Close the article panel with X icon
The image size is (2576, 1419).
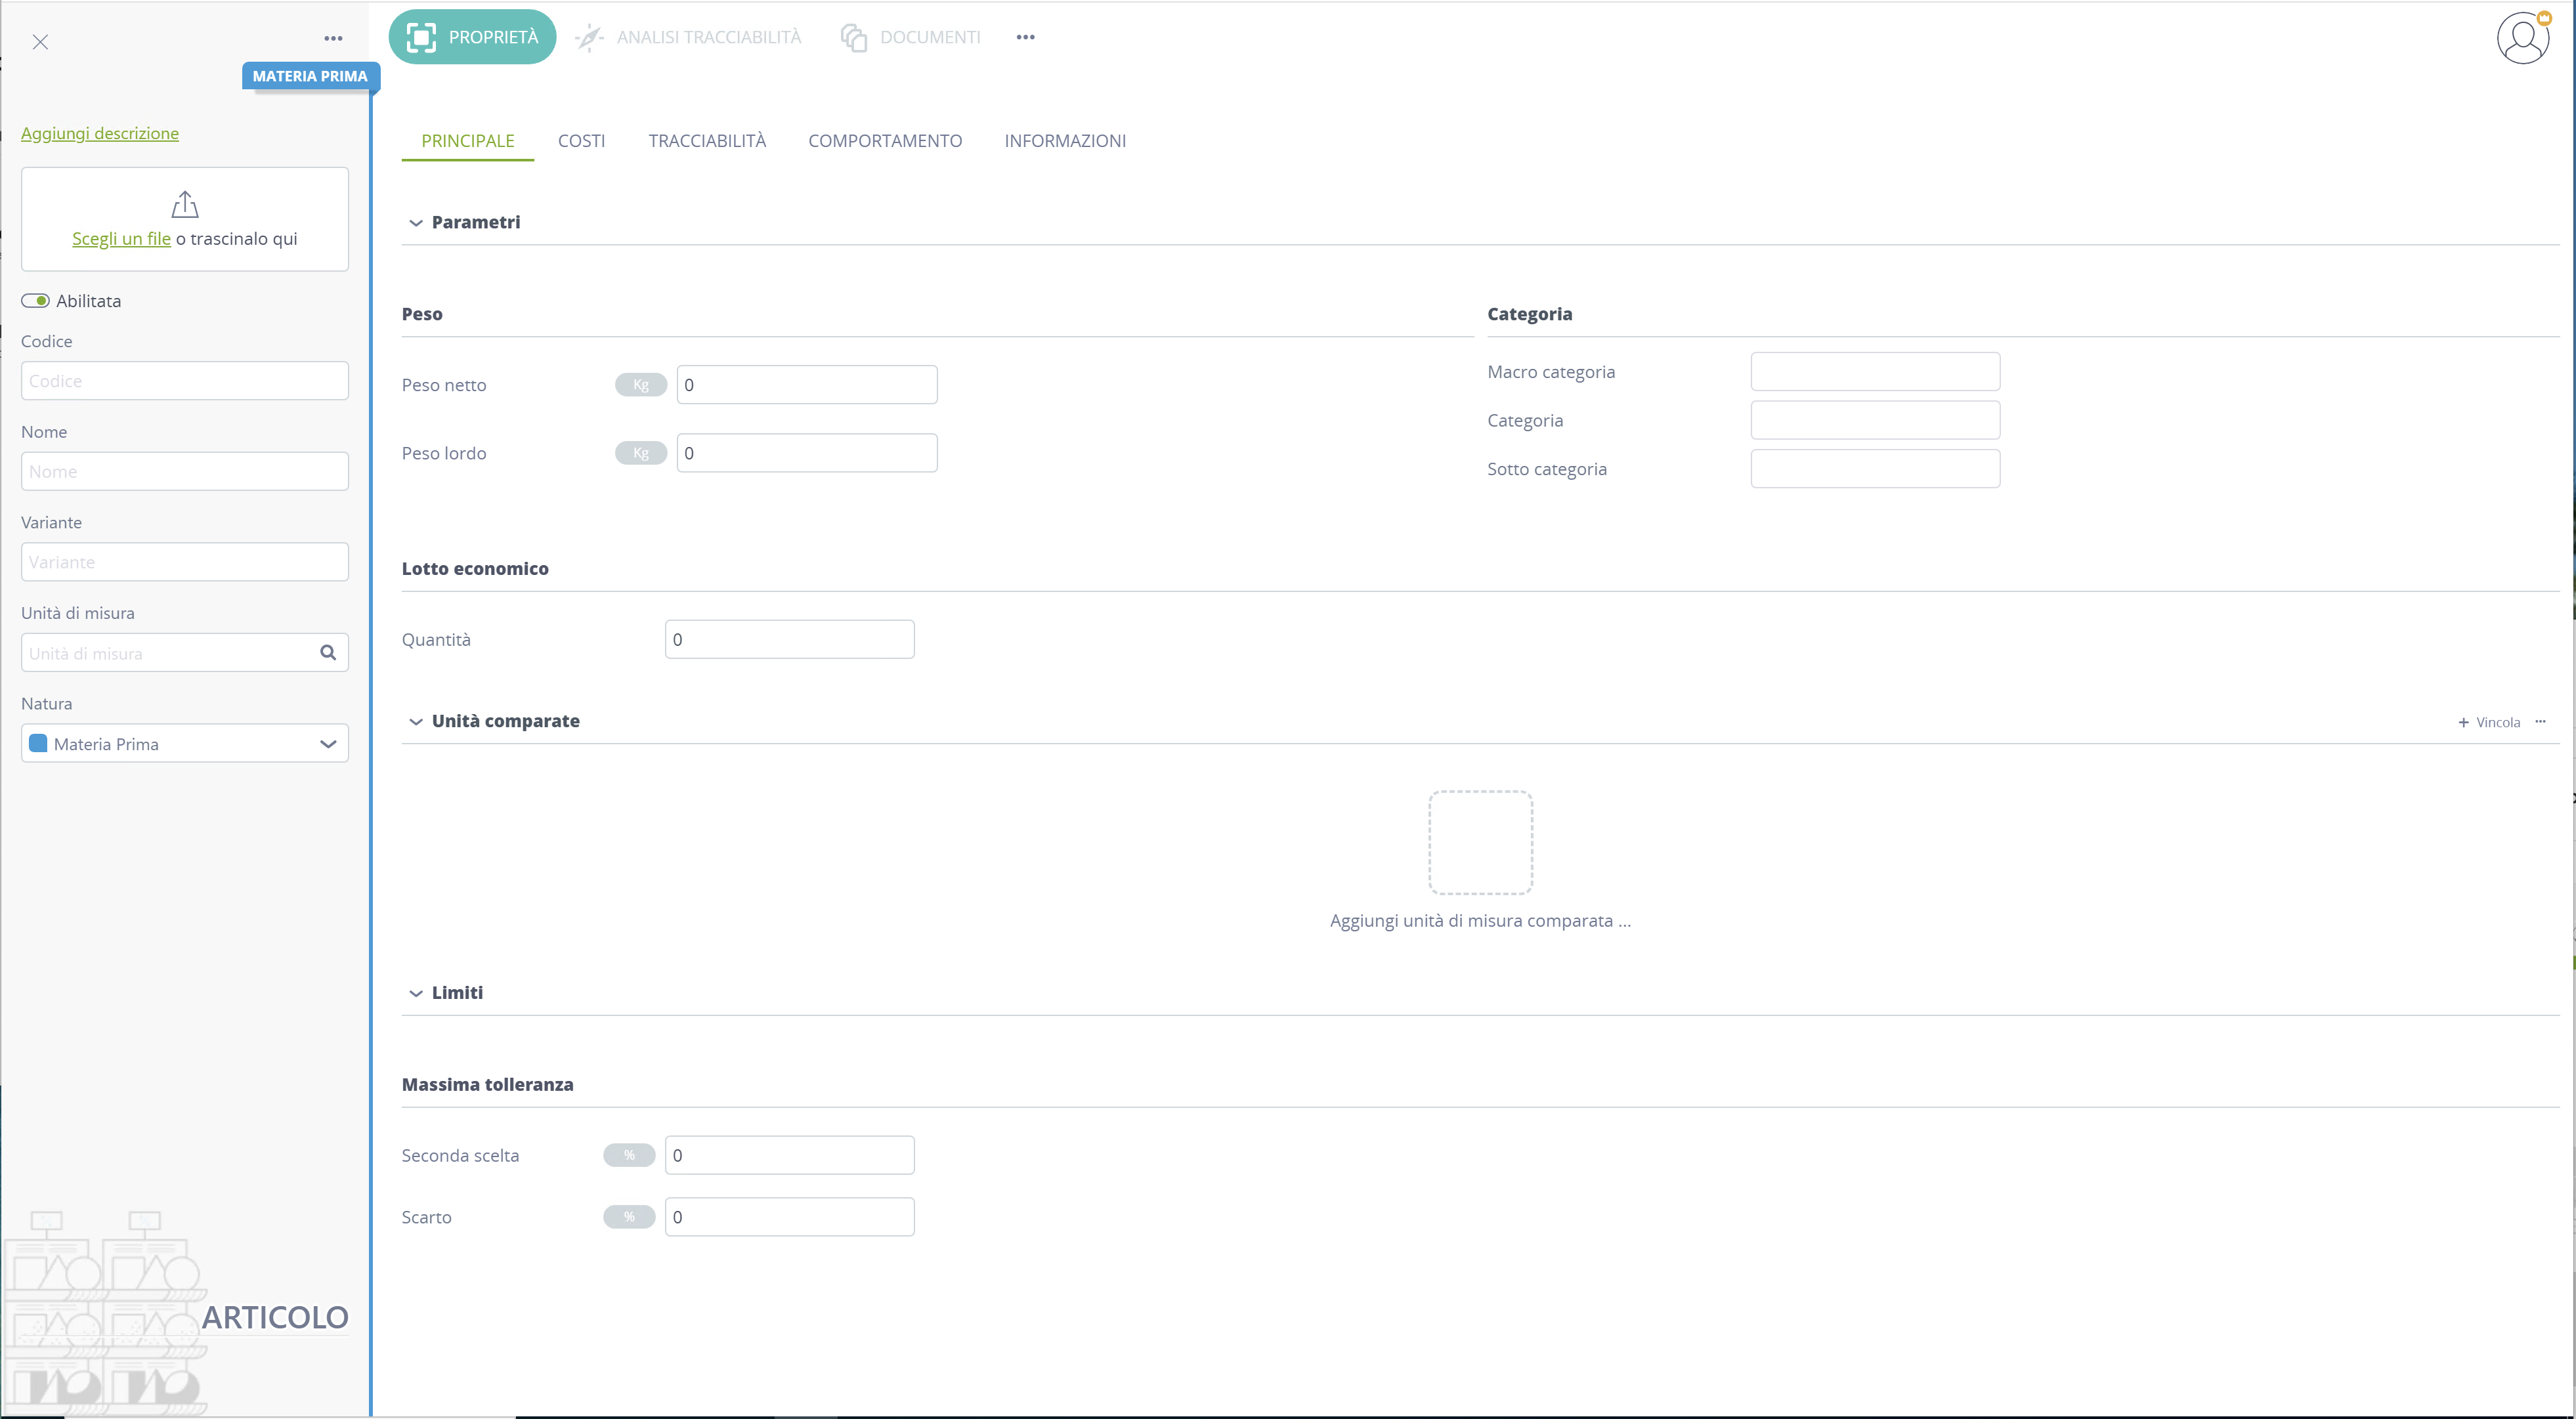point(40,42)
